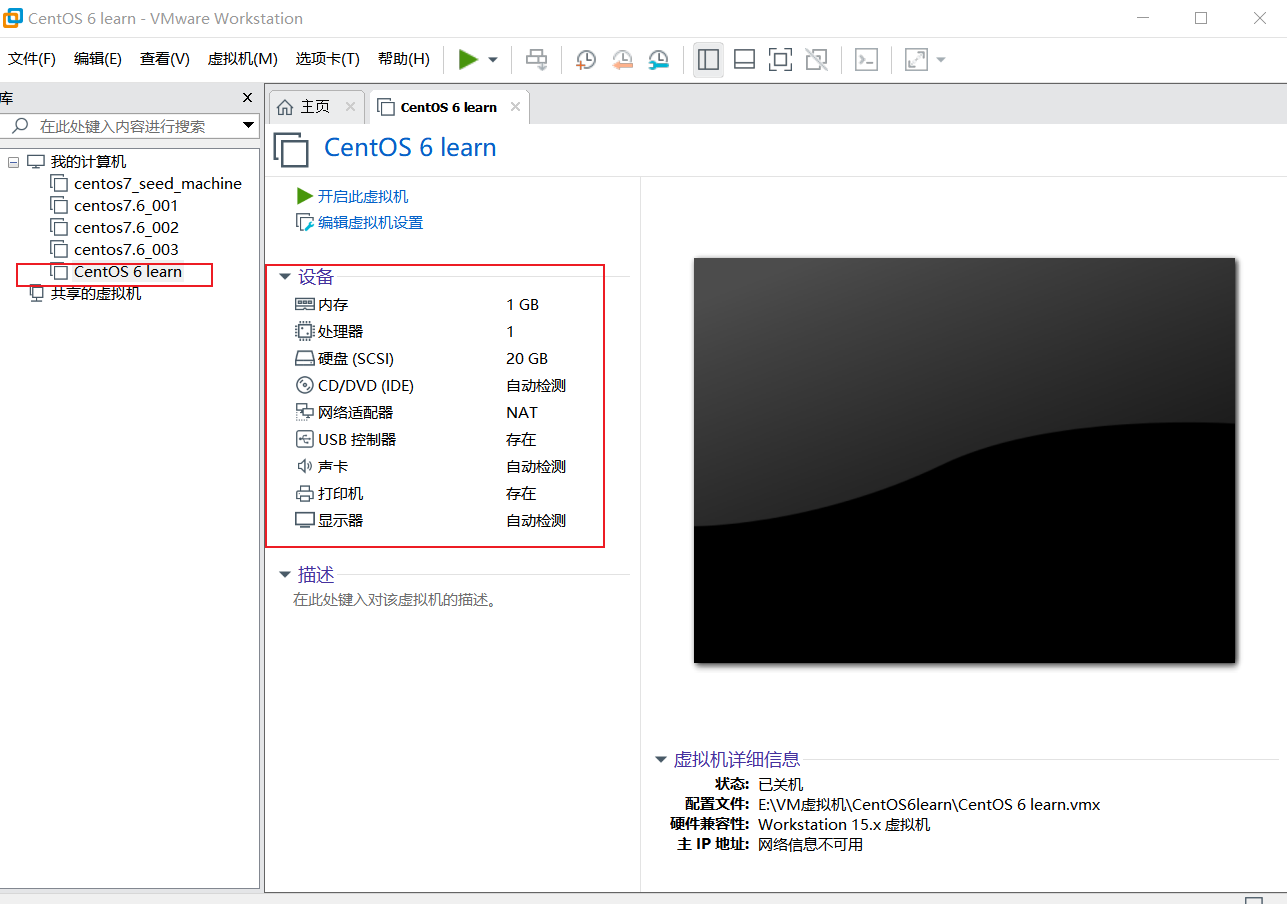This screenshot has height=904, width=1287.
Task: Click the Unity mode toolbar icon
Action: (x=816, y=59)
